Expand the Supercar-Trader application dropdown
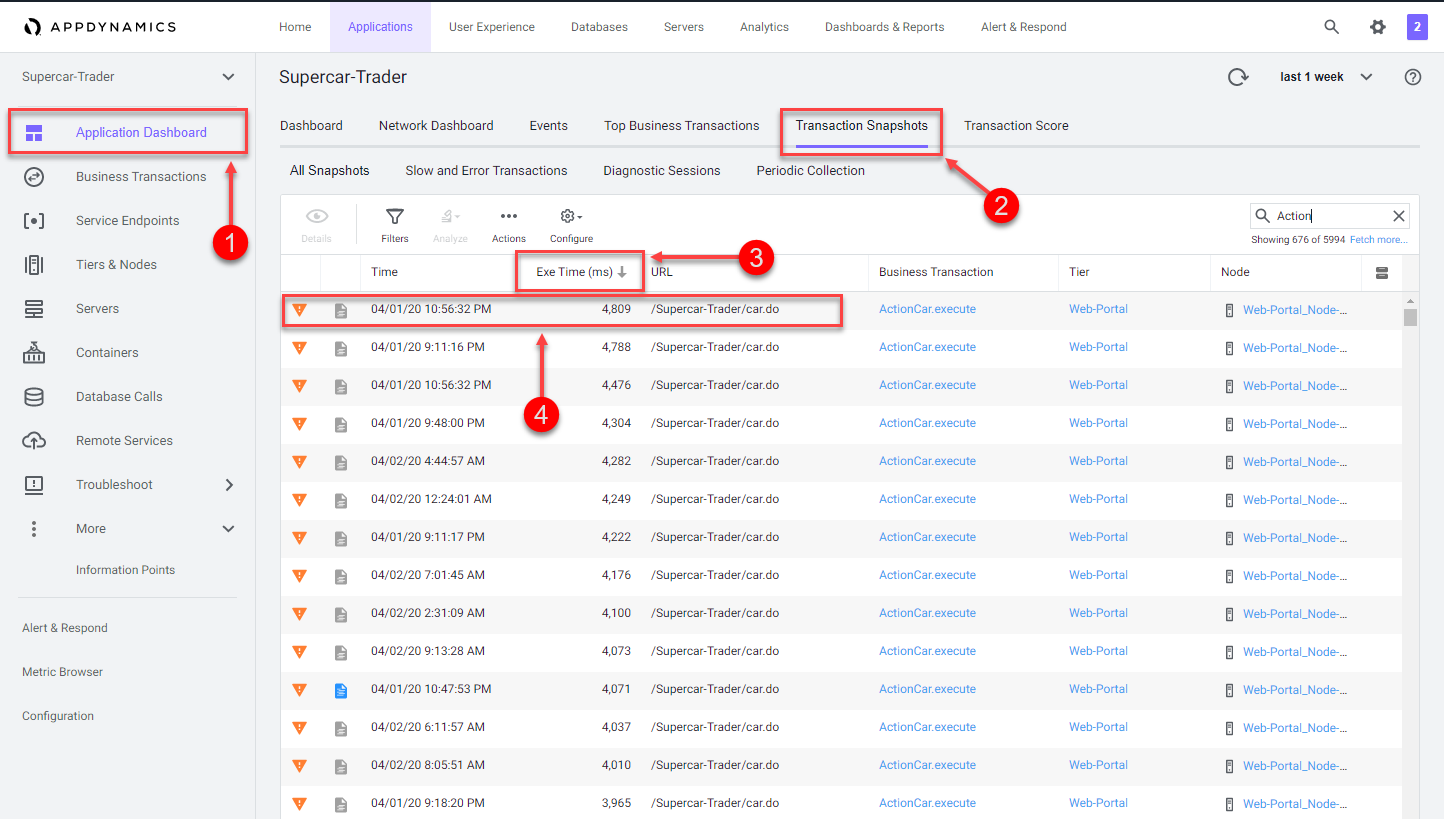The height and width of the screenshot is (819, 1444). coord(228,77)
